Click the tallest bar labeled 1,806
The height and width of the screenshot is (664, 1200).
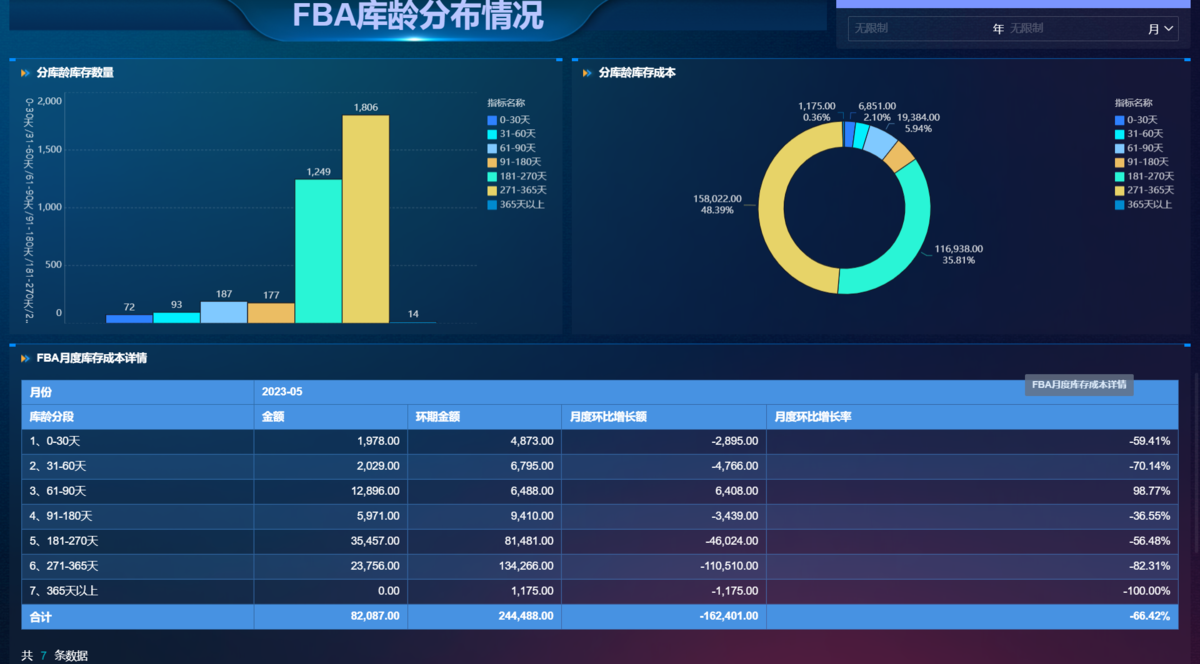[366, 220]
